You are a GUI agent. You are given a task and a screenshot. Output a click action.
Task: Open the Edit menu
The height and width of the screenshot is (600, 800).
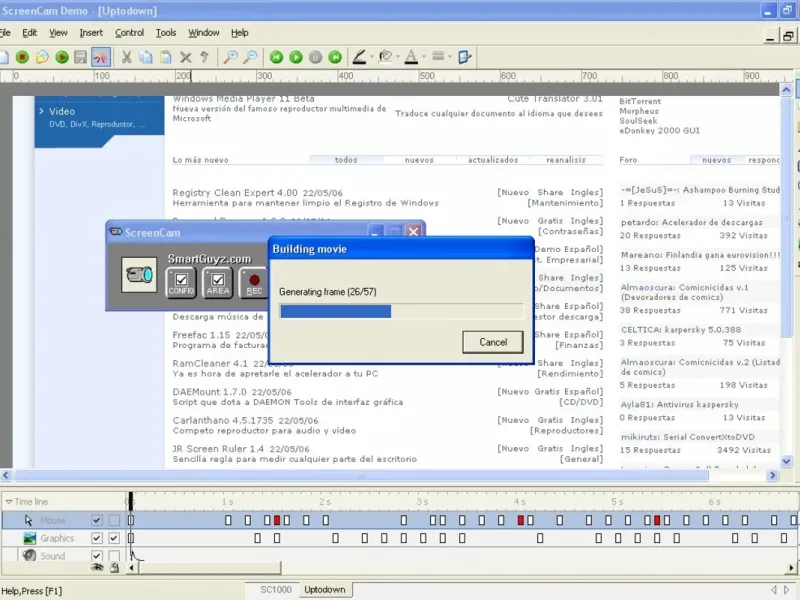[x=30, y=33]
